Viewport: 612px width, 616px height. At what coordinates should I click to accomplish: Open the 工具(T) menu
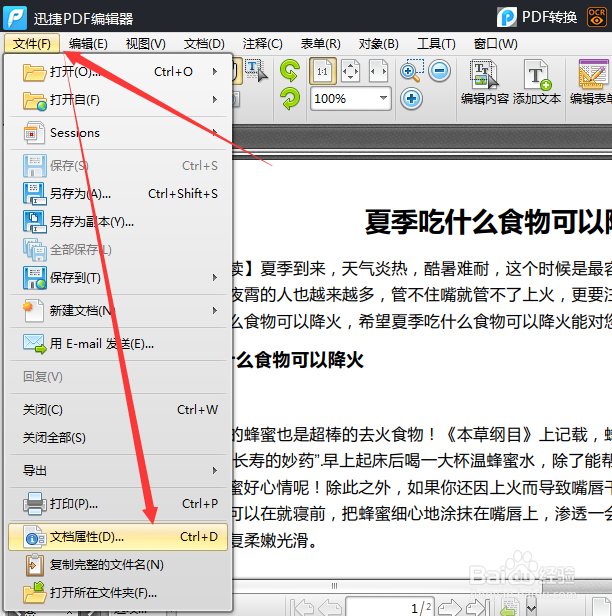[436, 44]
